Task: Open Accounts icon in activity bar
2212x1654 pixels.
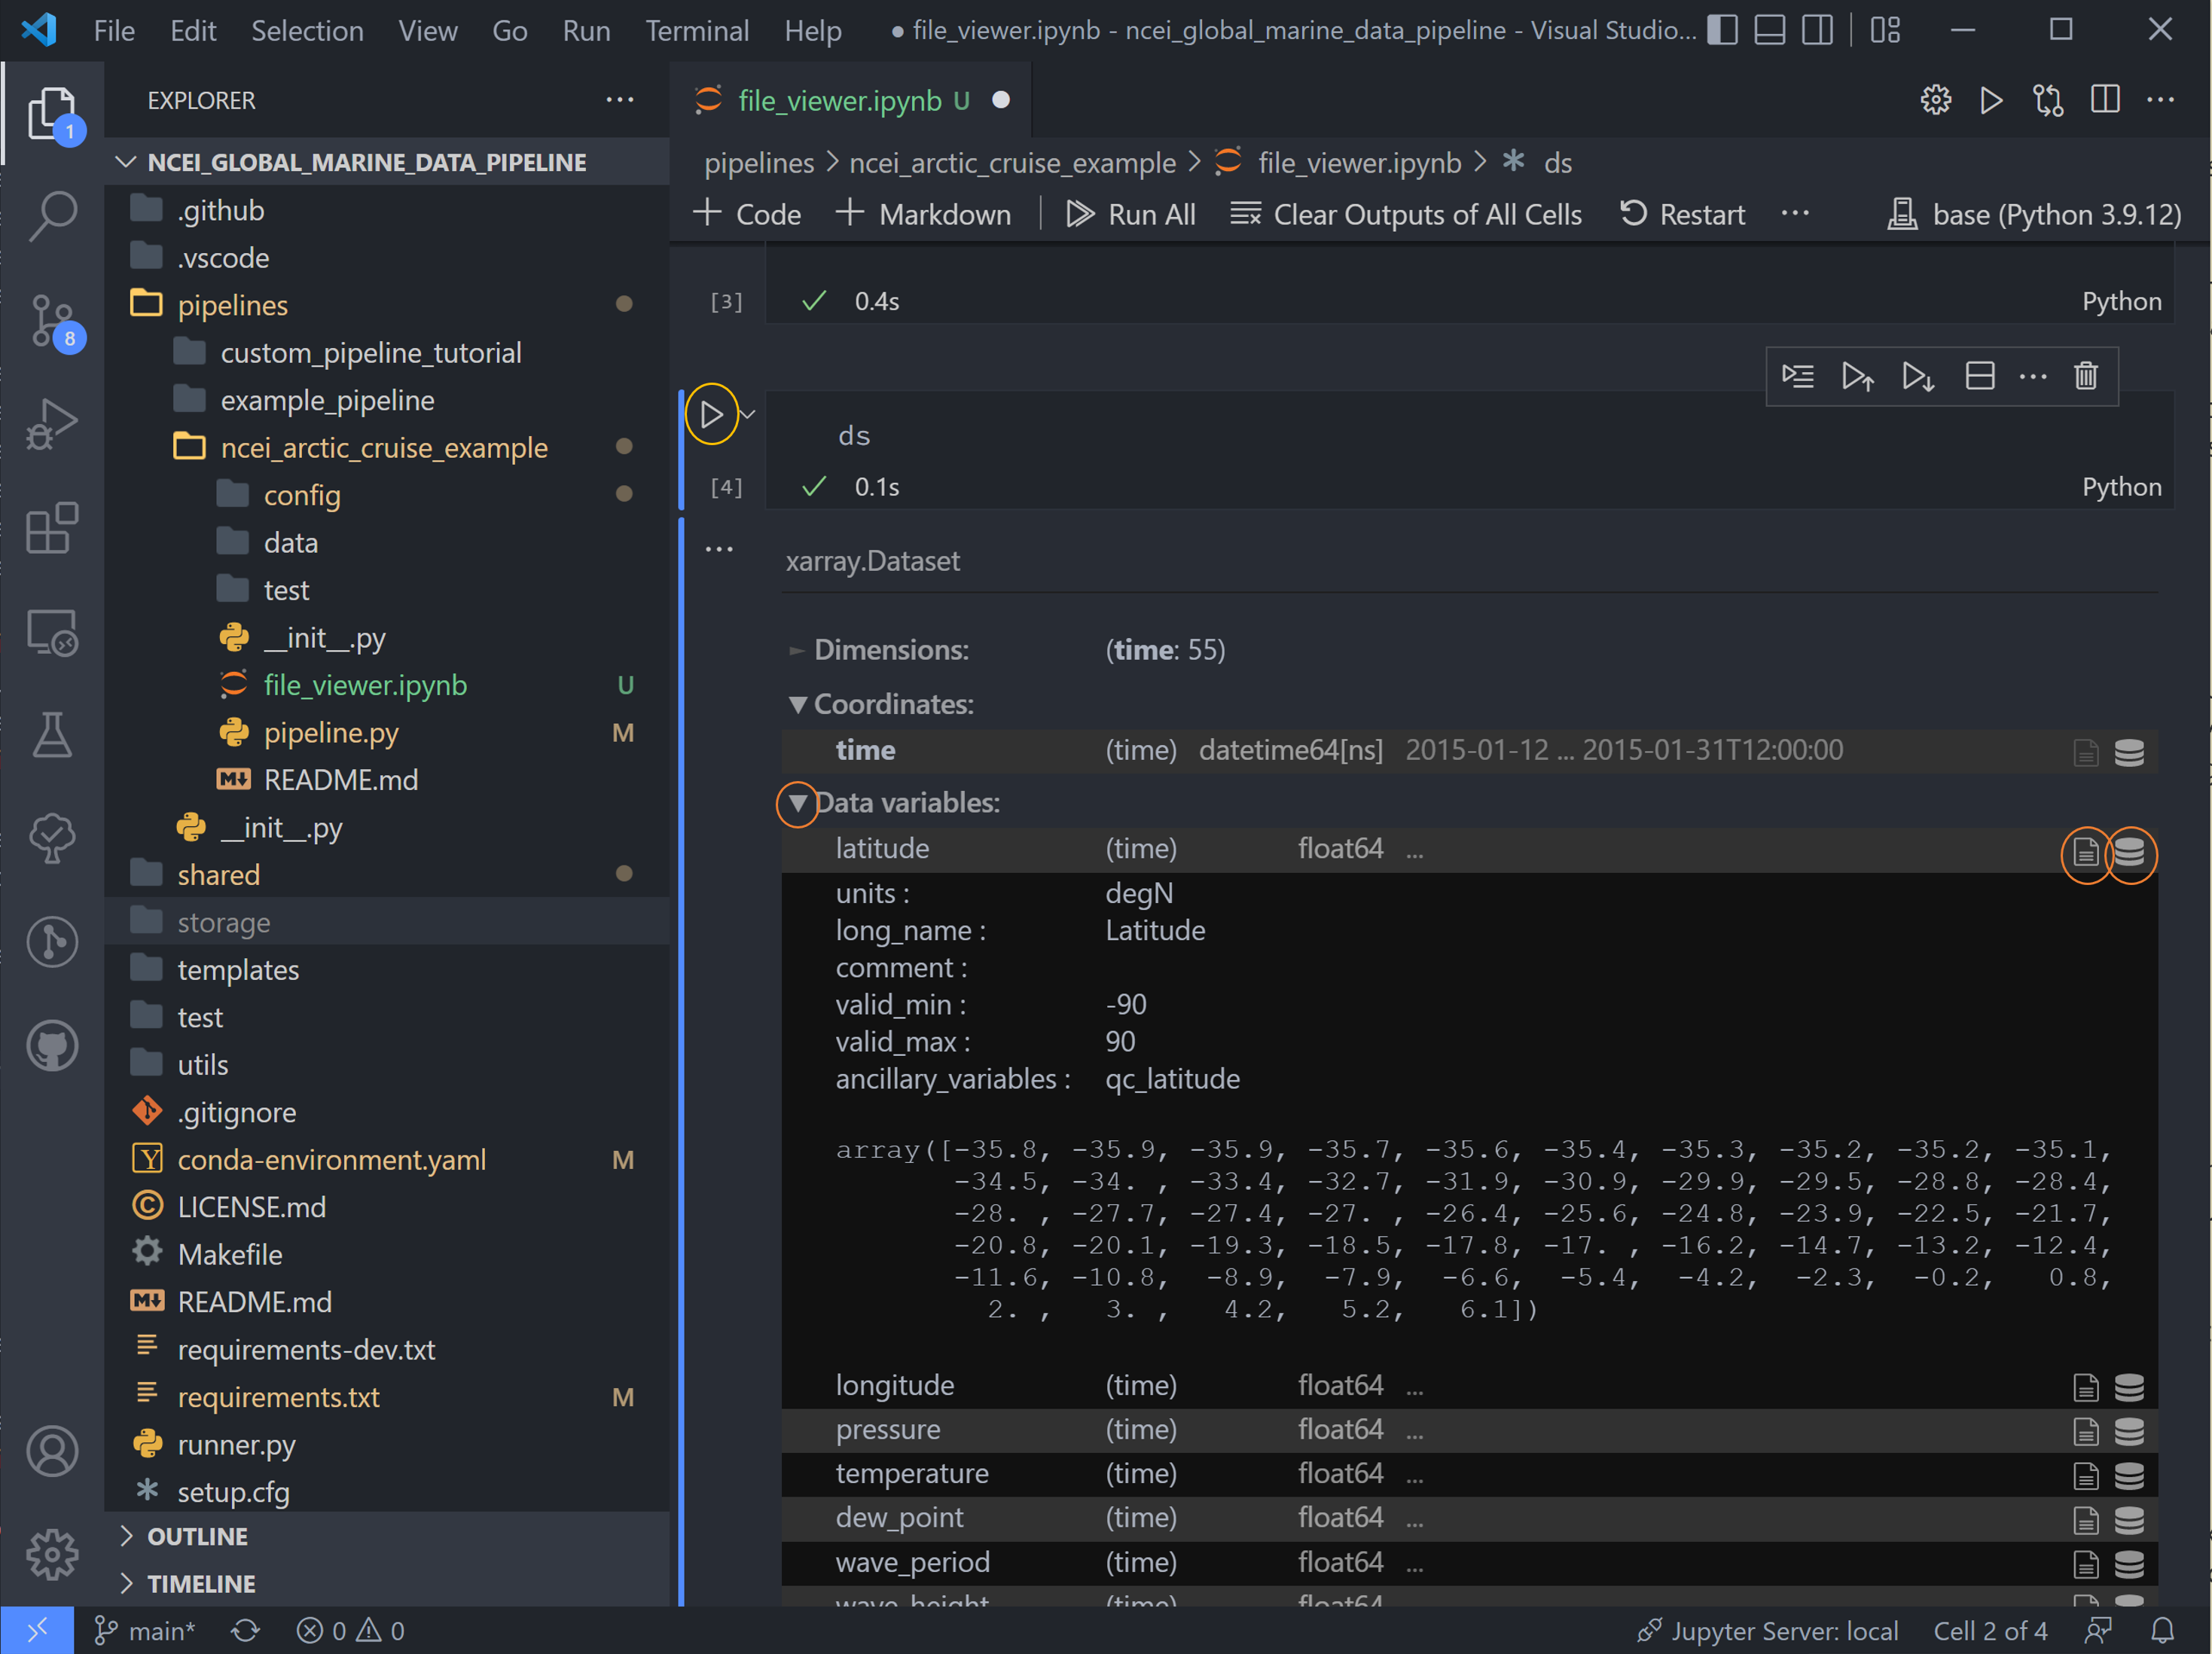Action: [52, 1451]
